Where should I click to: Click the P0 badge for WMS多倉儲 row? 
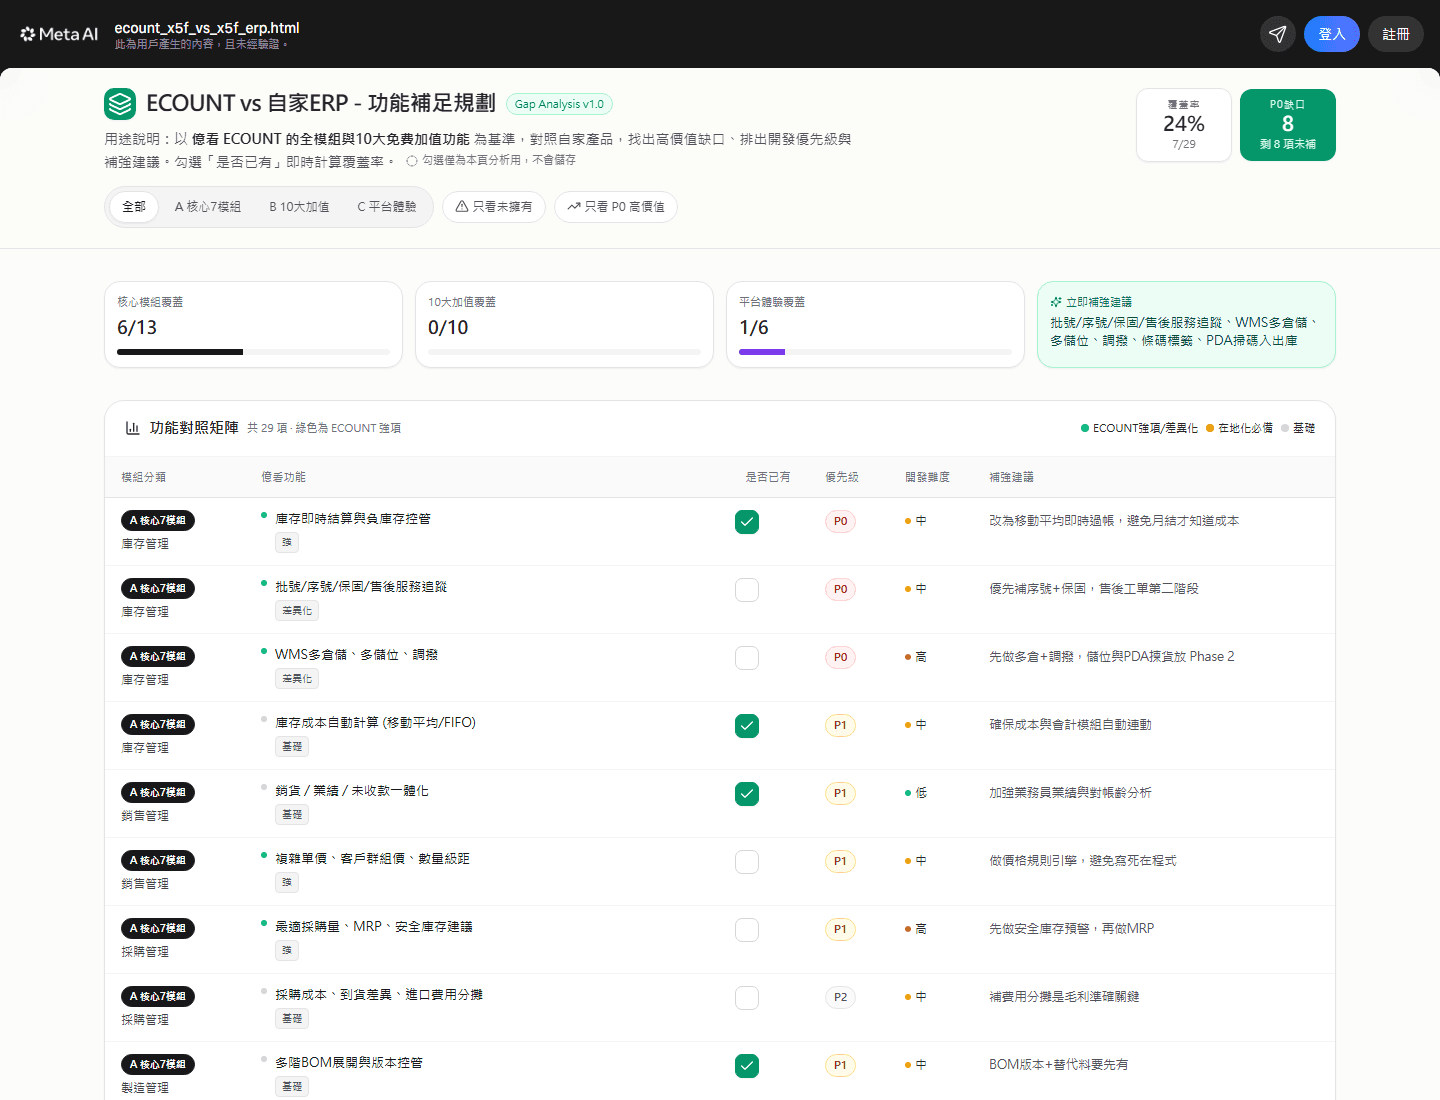coord(840,657)
